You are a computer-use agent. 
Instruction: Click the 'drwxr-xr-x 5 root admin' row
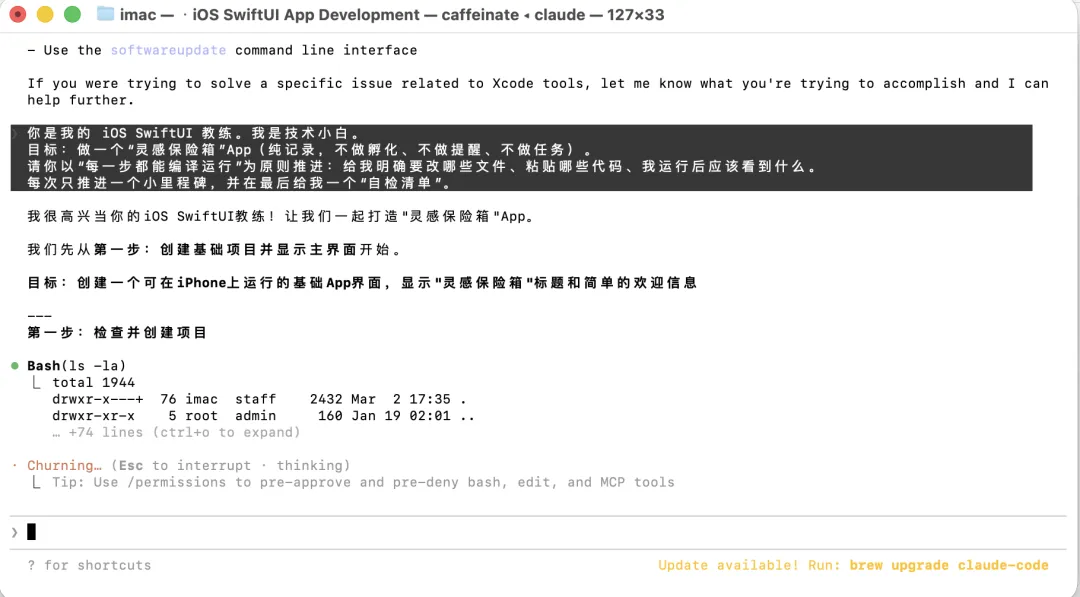[263, 416]
